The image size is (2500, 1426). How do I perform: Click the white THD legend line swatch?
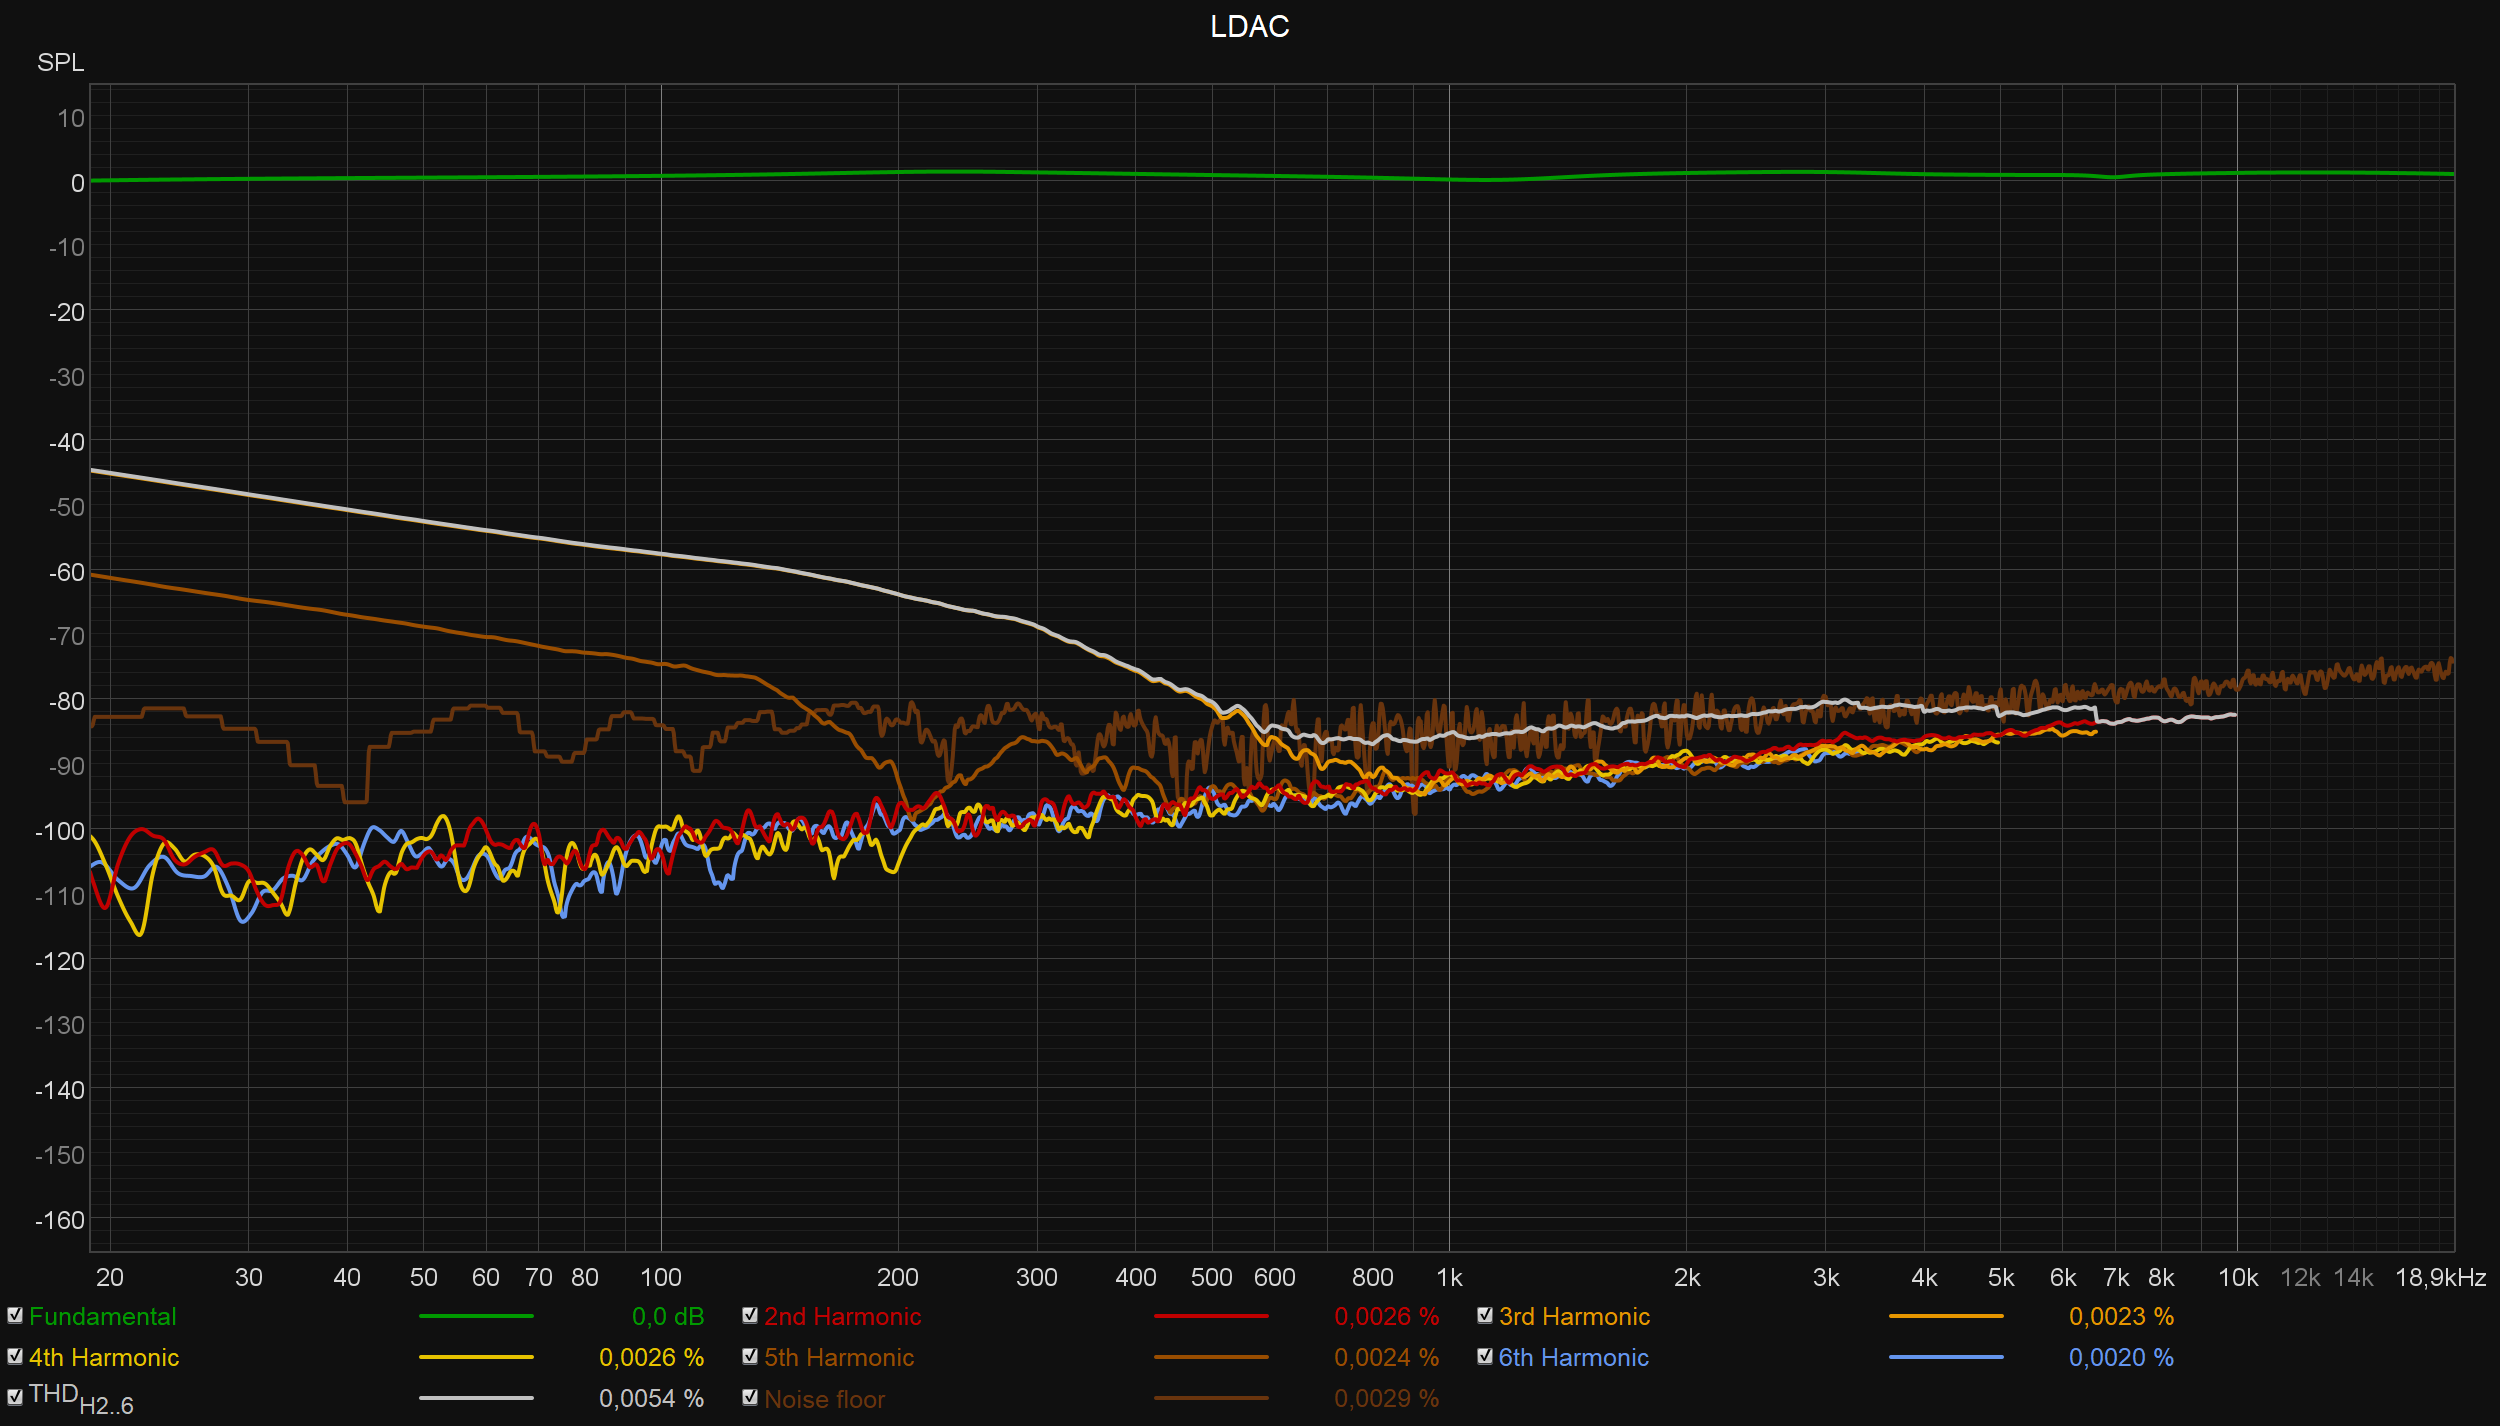[x=476, y=1399]
